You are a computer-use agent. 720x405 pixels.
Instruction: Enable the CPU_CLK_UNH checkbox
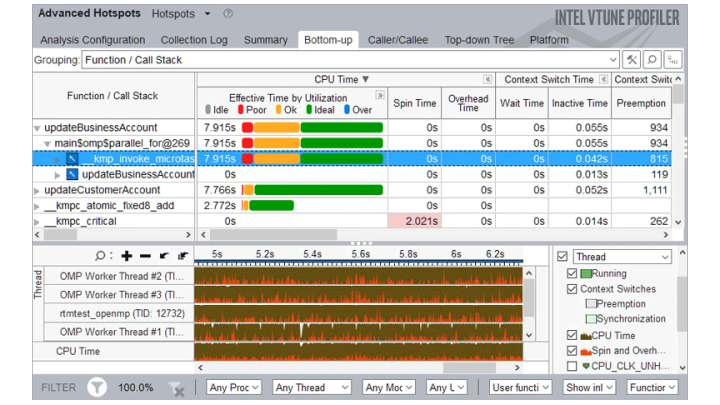572,366
